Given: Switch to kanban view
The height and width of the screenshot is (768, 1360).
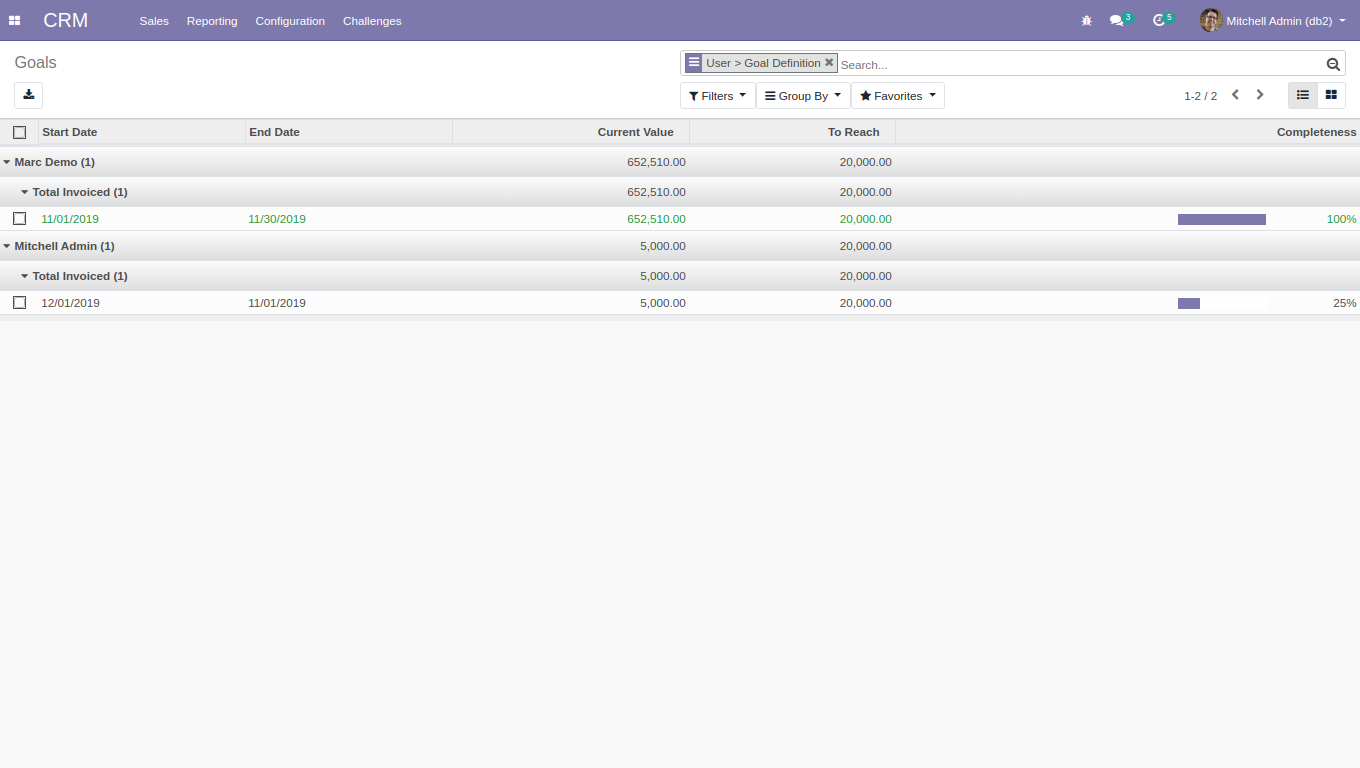Looking at the screenshot, I should [x=1331, y=95].
